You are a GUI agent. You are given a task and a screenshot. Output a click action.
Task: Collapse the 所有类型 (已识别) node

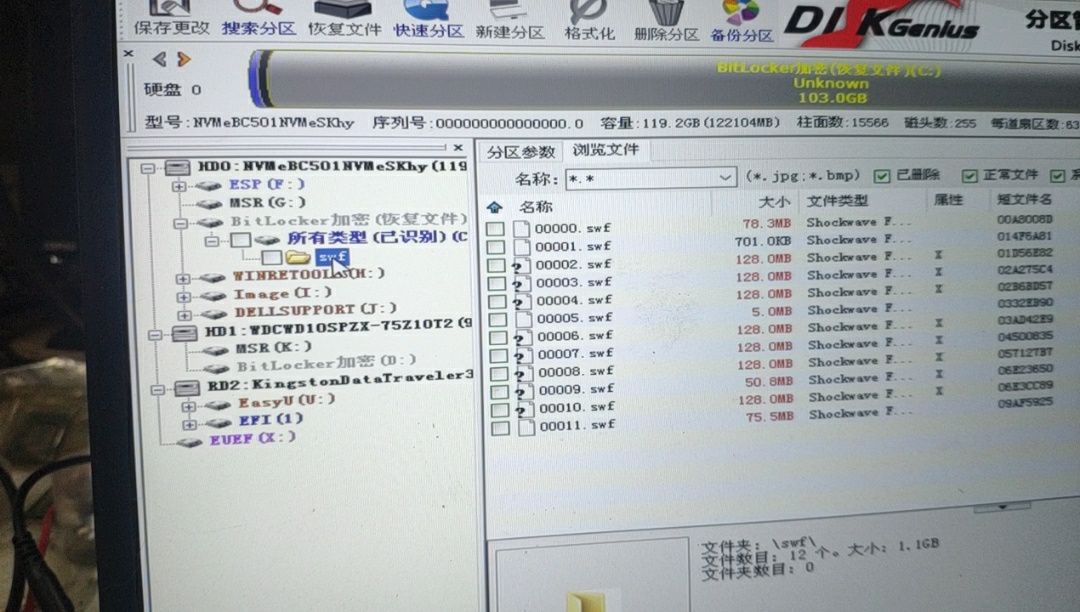(212, 240)
